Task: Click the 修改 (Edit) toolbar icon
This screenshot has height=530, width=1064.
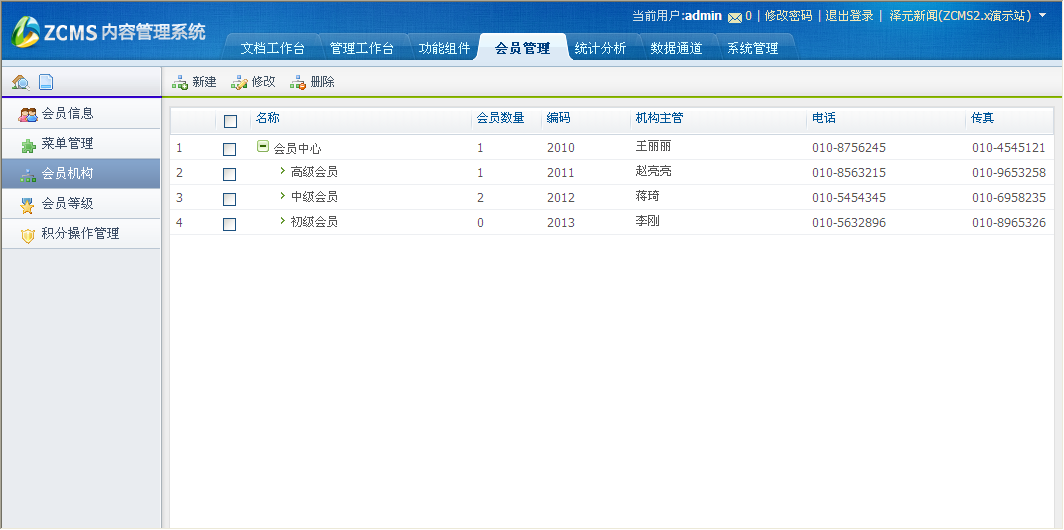Action: [x=239, y=82]
